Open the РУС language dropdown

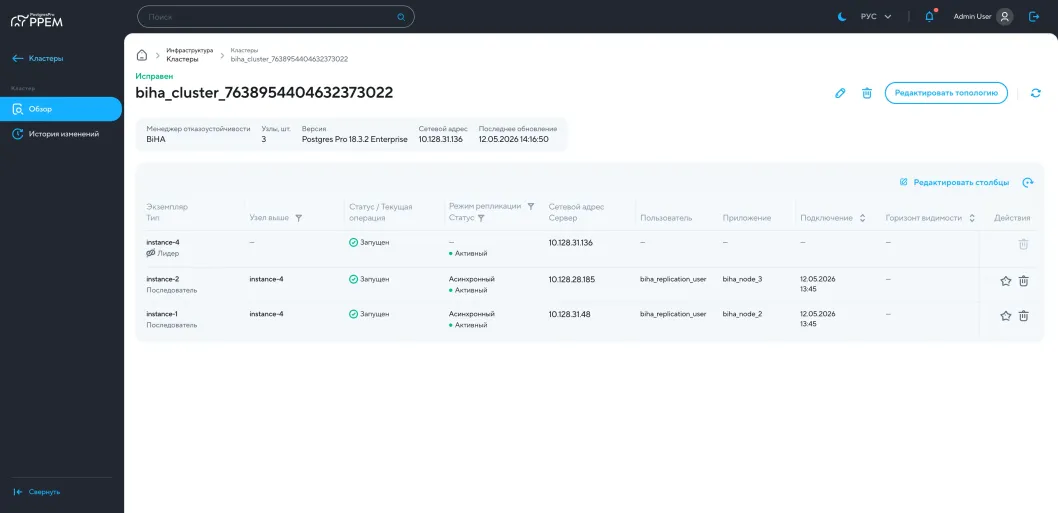[876, 17]
